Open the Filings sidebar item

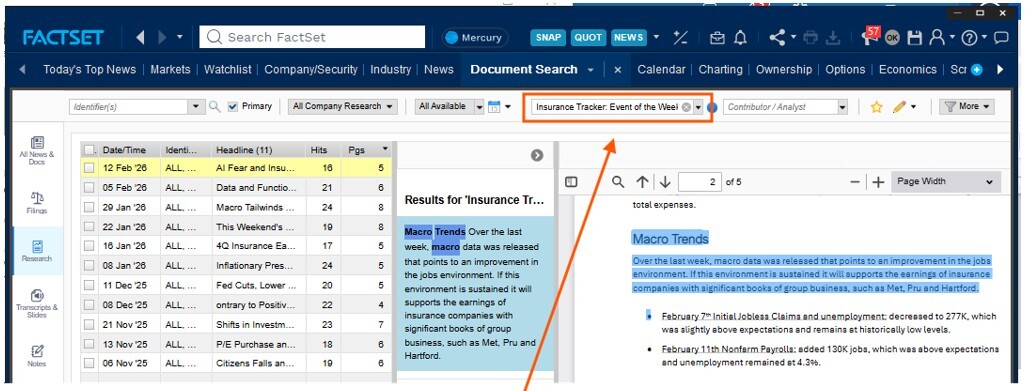pos(37,202)
